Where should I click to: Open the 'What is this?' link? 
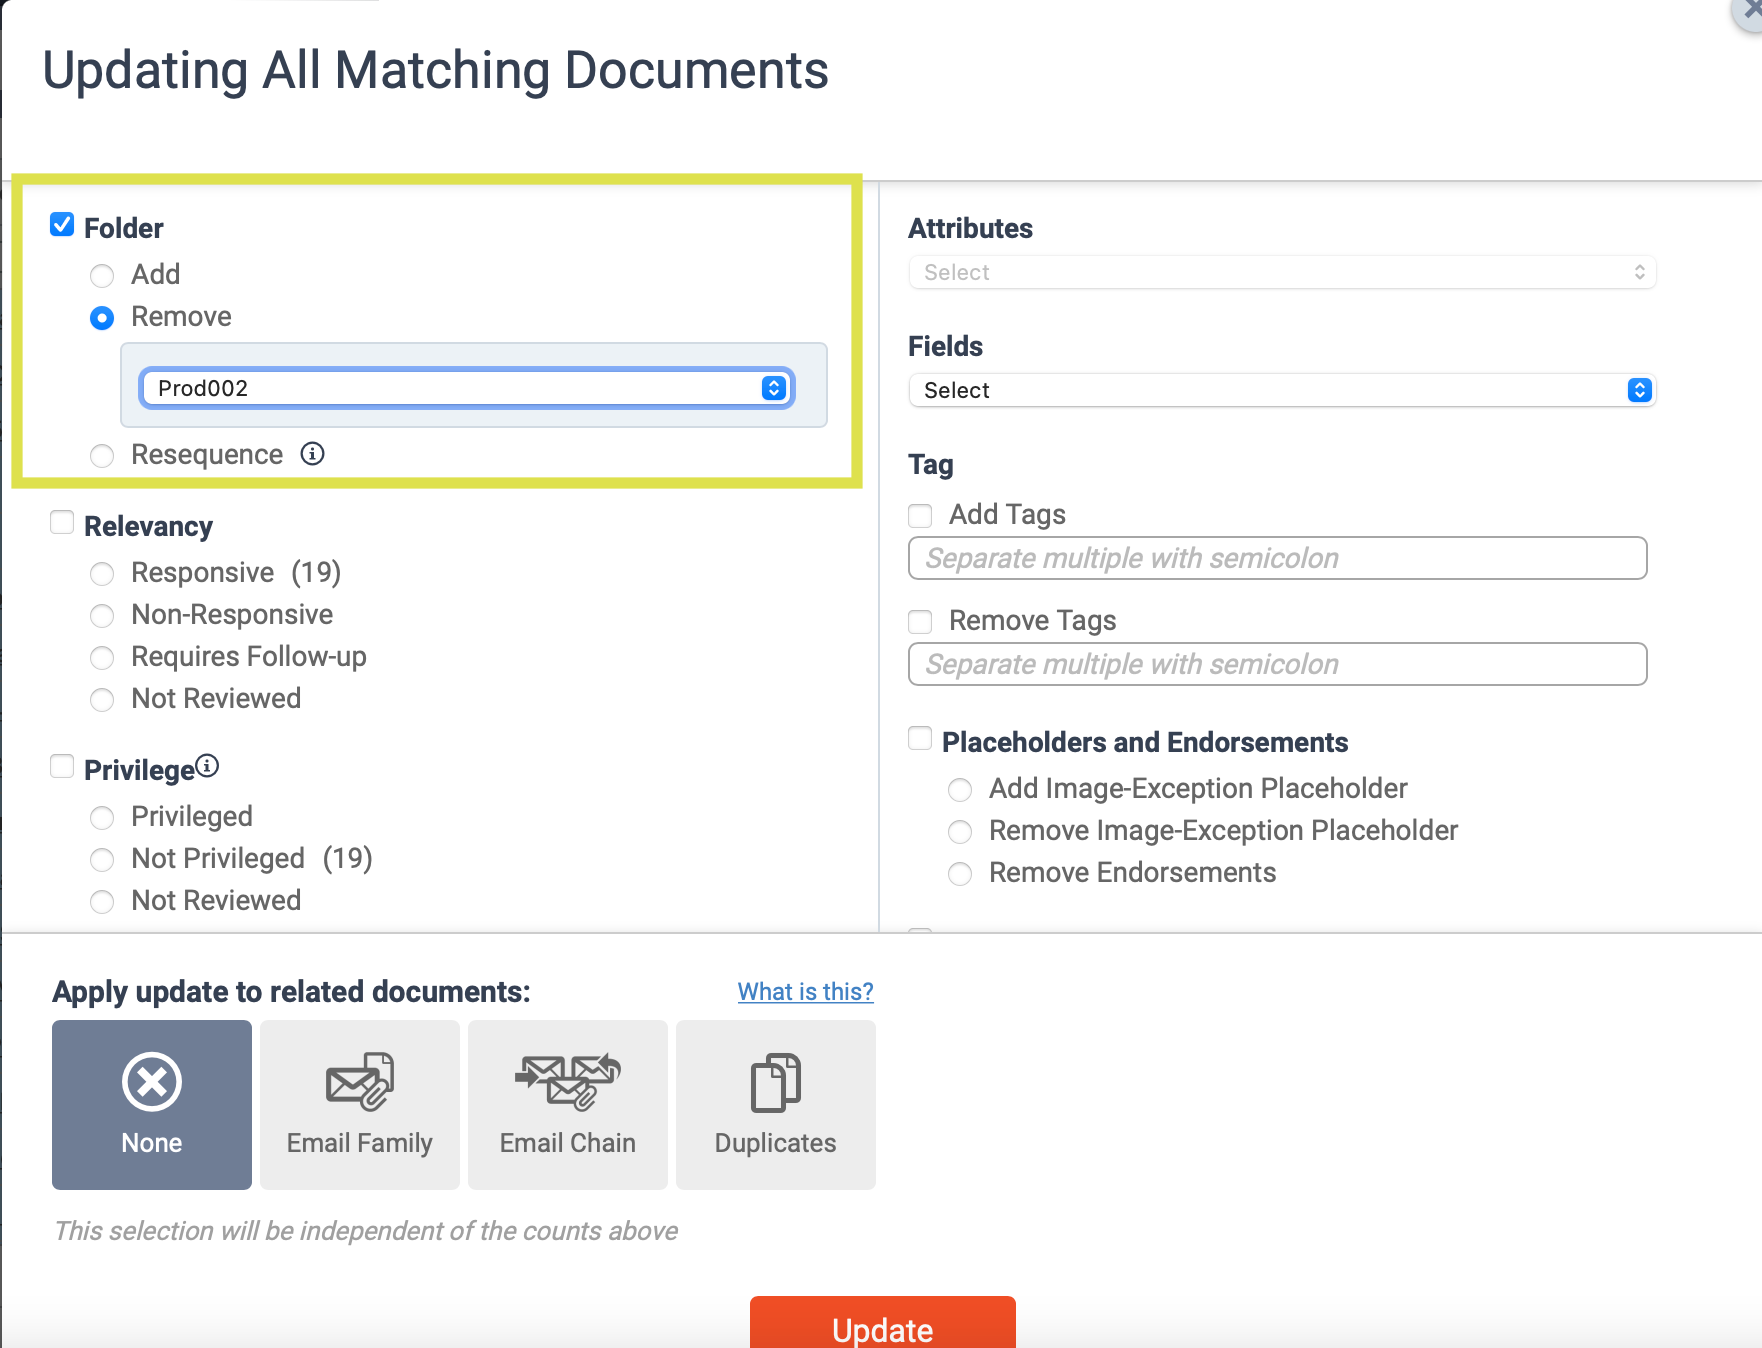point(806,992)
